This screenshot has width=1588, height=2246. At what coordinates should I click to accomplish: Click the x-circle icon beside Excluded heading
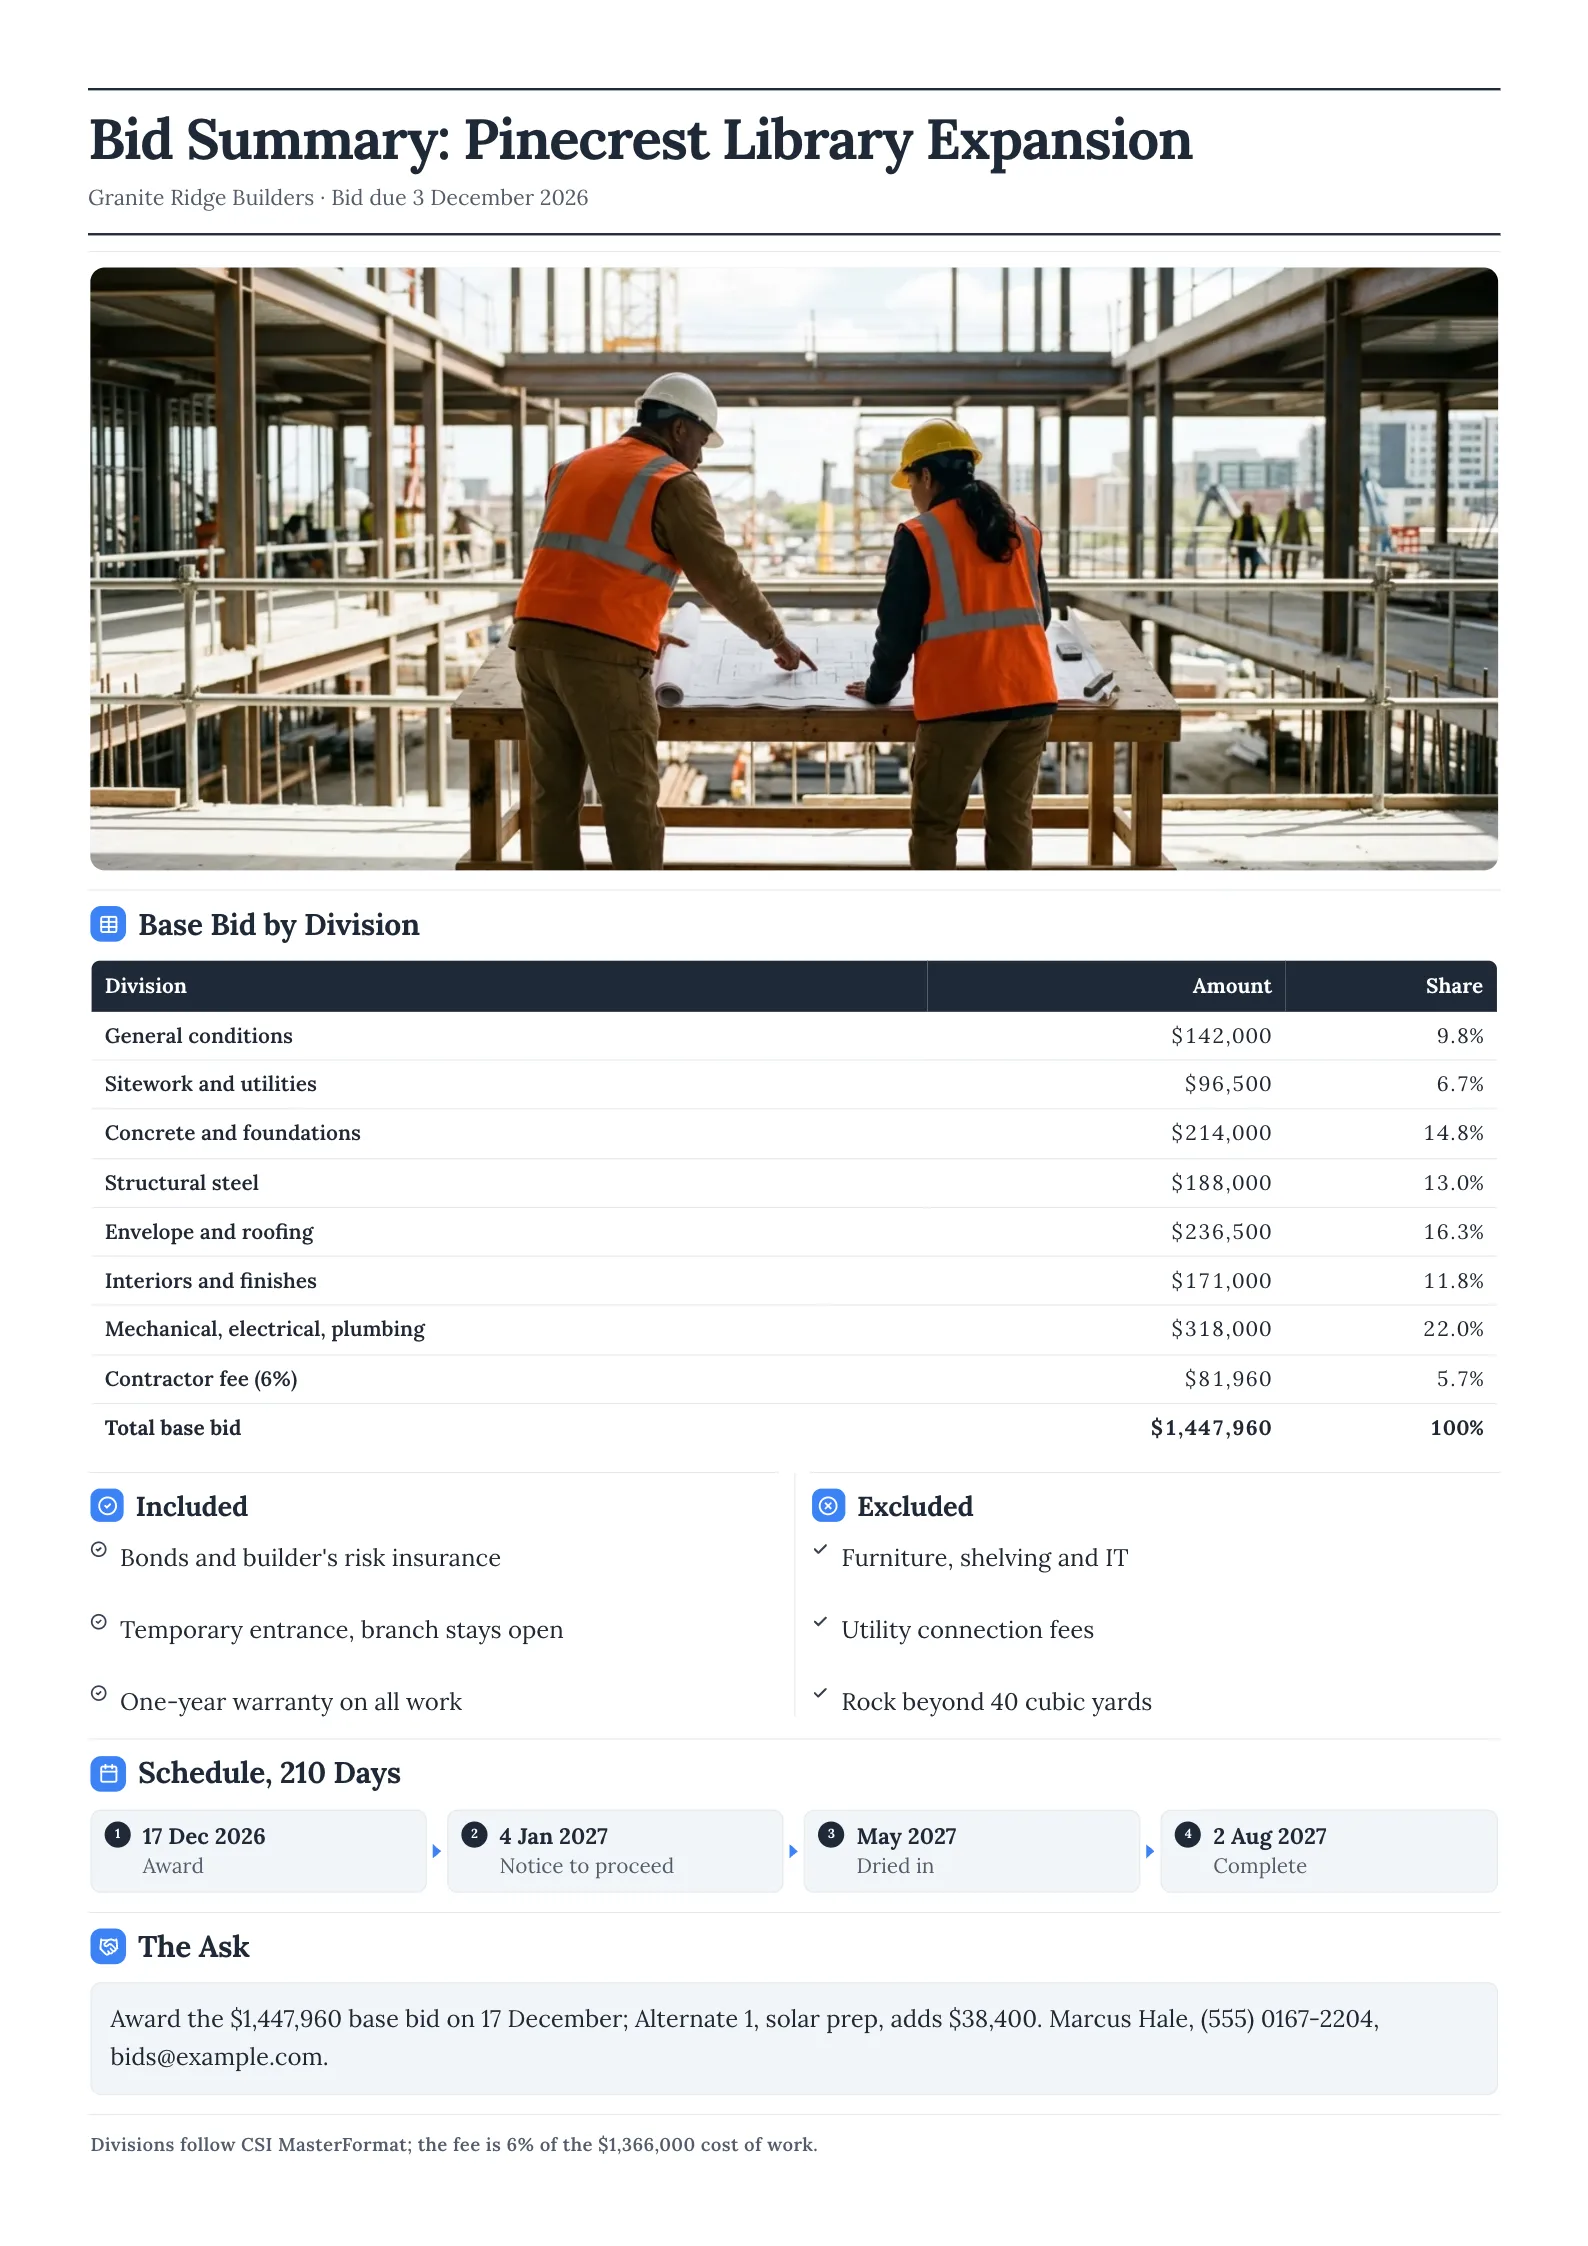pyautogui.click(x=828, y=1506)
